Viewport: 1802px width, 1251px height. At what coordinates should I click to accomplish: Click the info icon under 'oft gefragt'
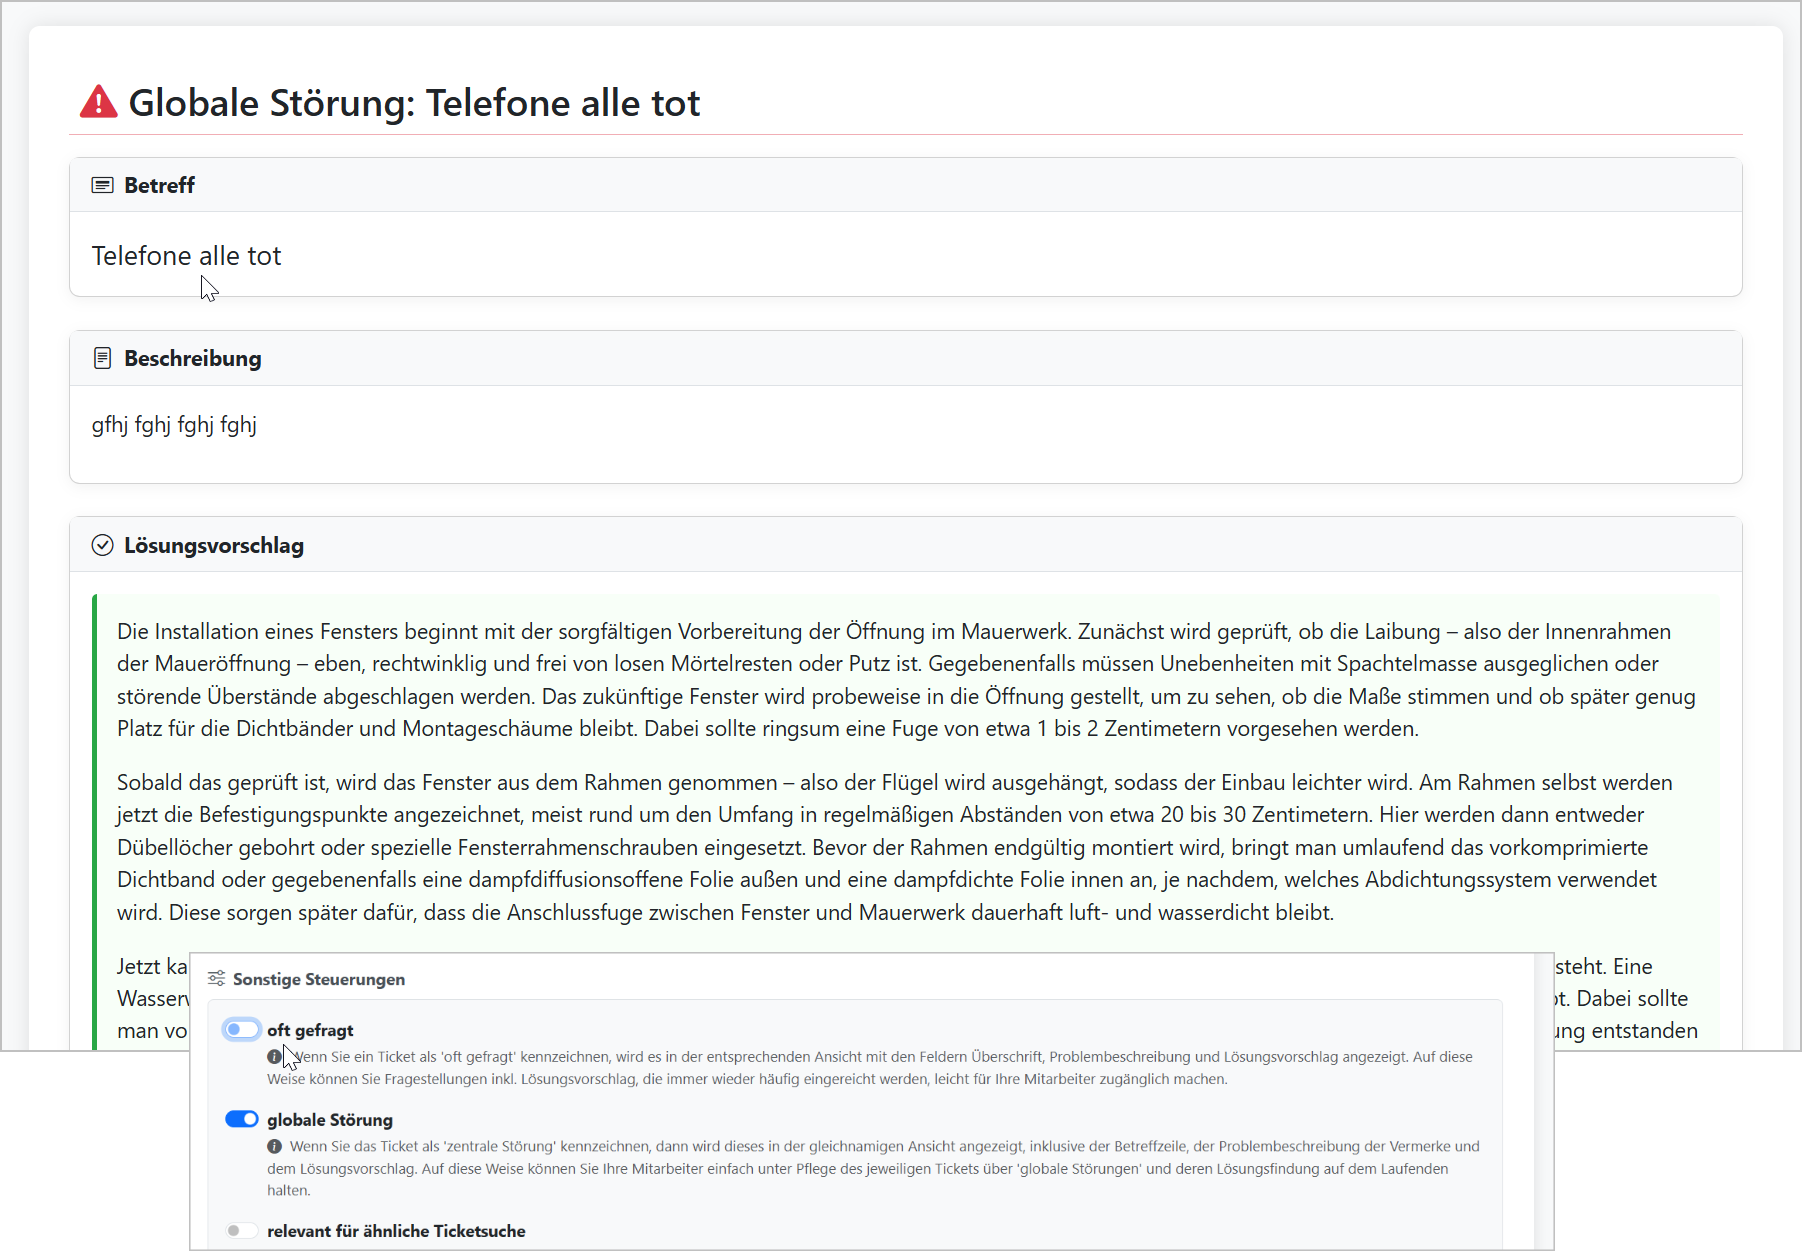(275, 1056)
